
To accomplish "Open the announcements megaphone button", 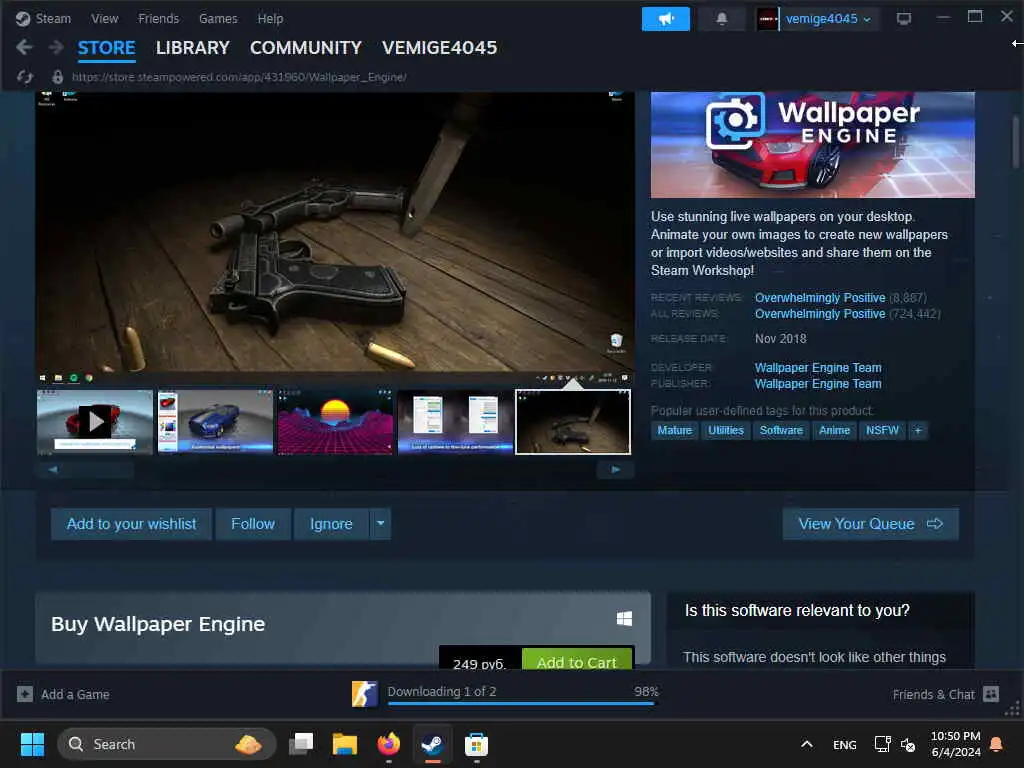I will click(665, 19).
